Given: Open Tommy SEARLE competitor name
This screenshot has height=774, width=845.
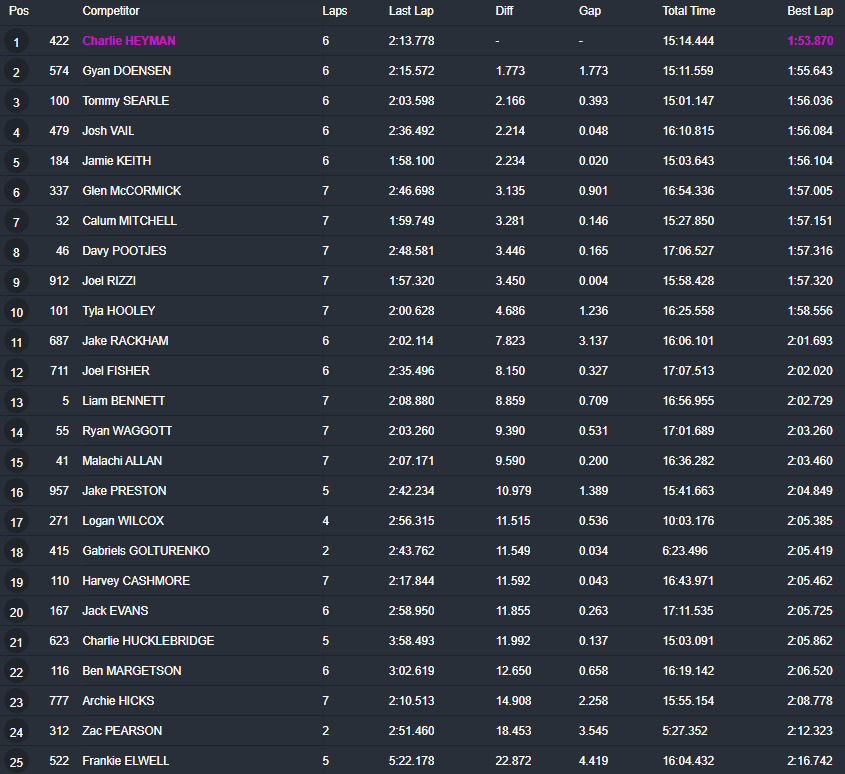Looking at the screenshot, I should click(125, 101).
